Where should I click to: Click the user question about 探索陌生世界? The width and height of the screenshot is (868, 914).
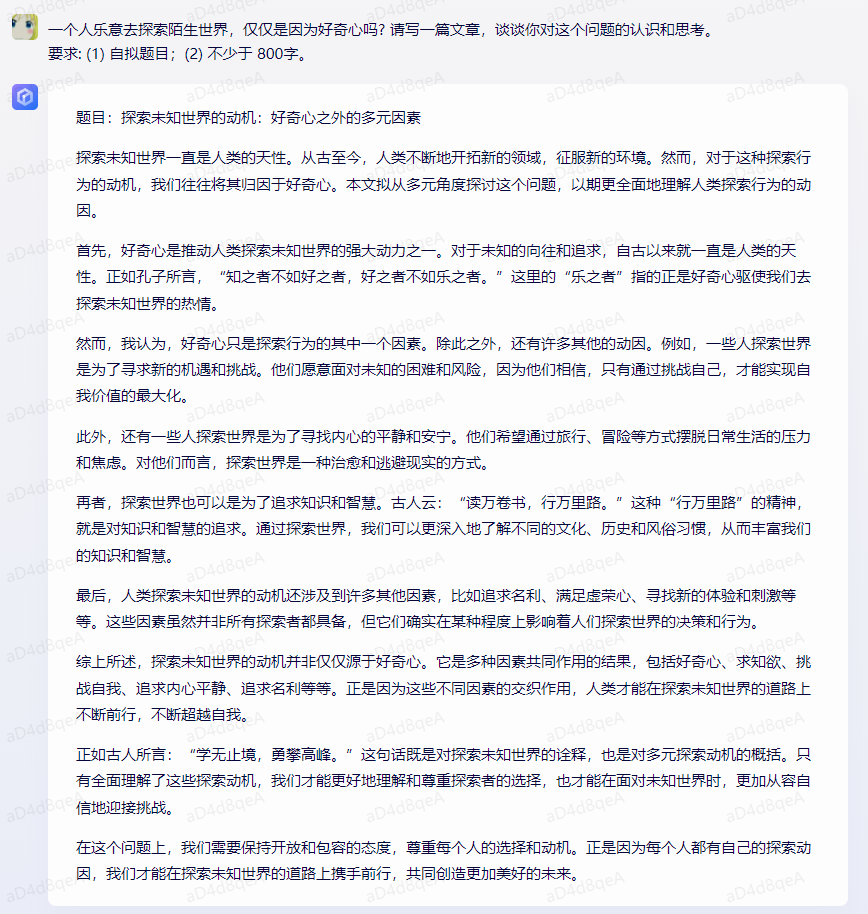click(382, 30)
